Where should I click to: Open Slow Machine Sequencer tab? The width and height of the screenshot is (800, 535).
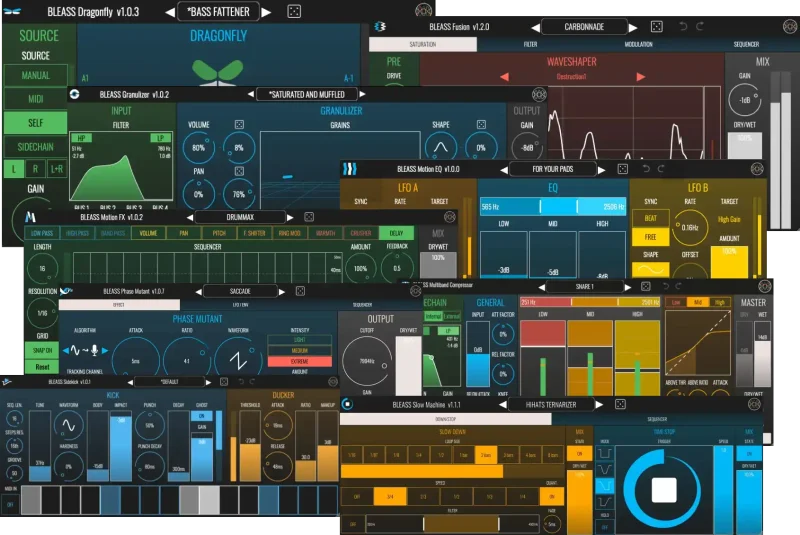657,419
